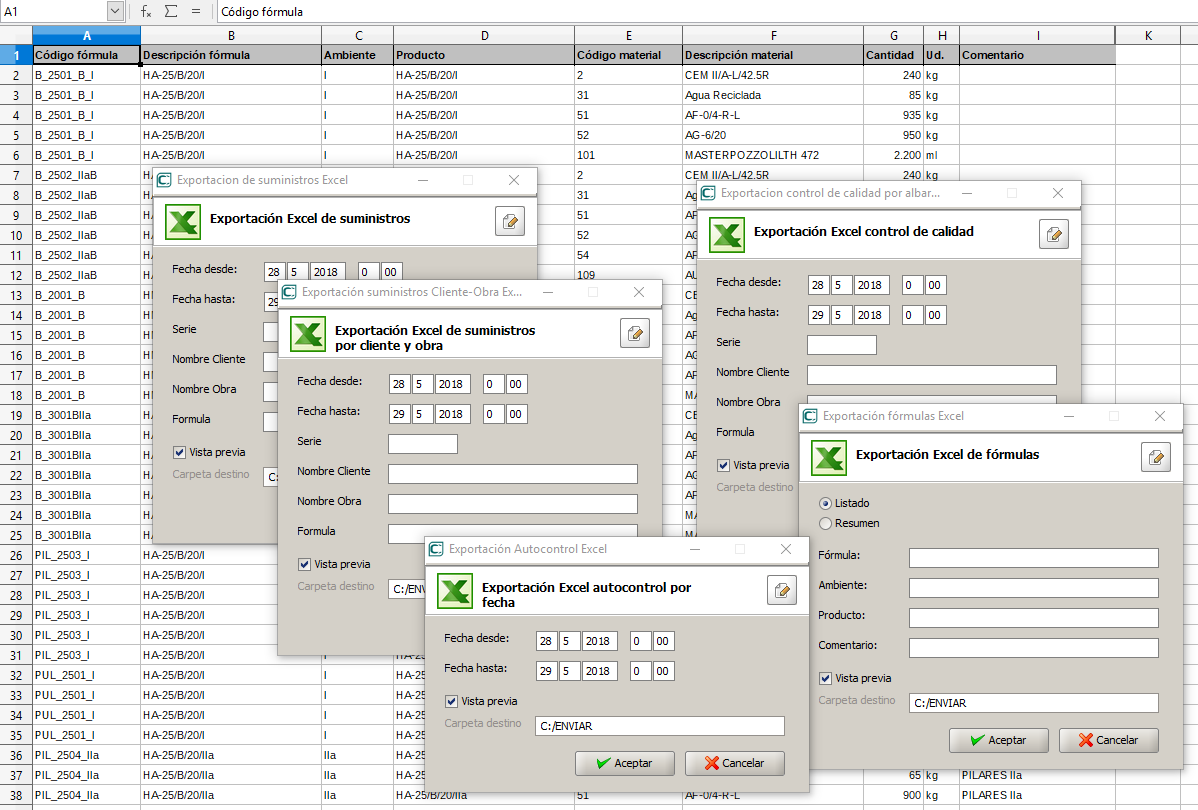Click Fecha hasta day field in Autocontrol dialog

546,671
